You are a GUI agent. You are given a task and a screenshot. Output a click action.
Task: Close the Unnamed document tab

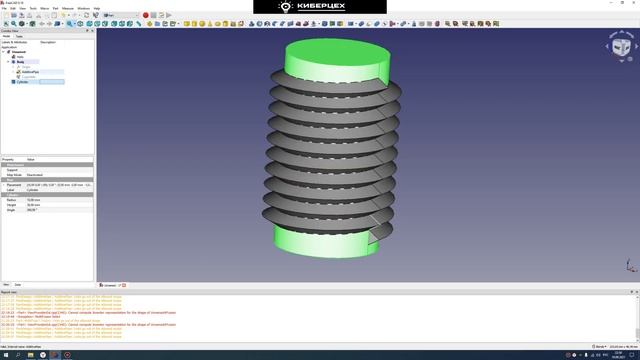tap(124, 285)
